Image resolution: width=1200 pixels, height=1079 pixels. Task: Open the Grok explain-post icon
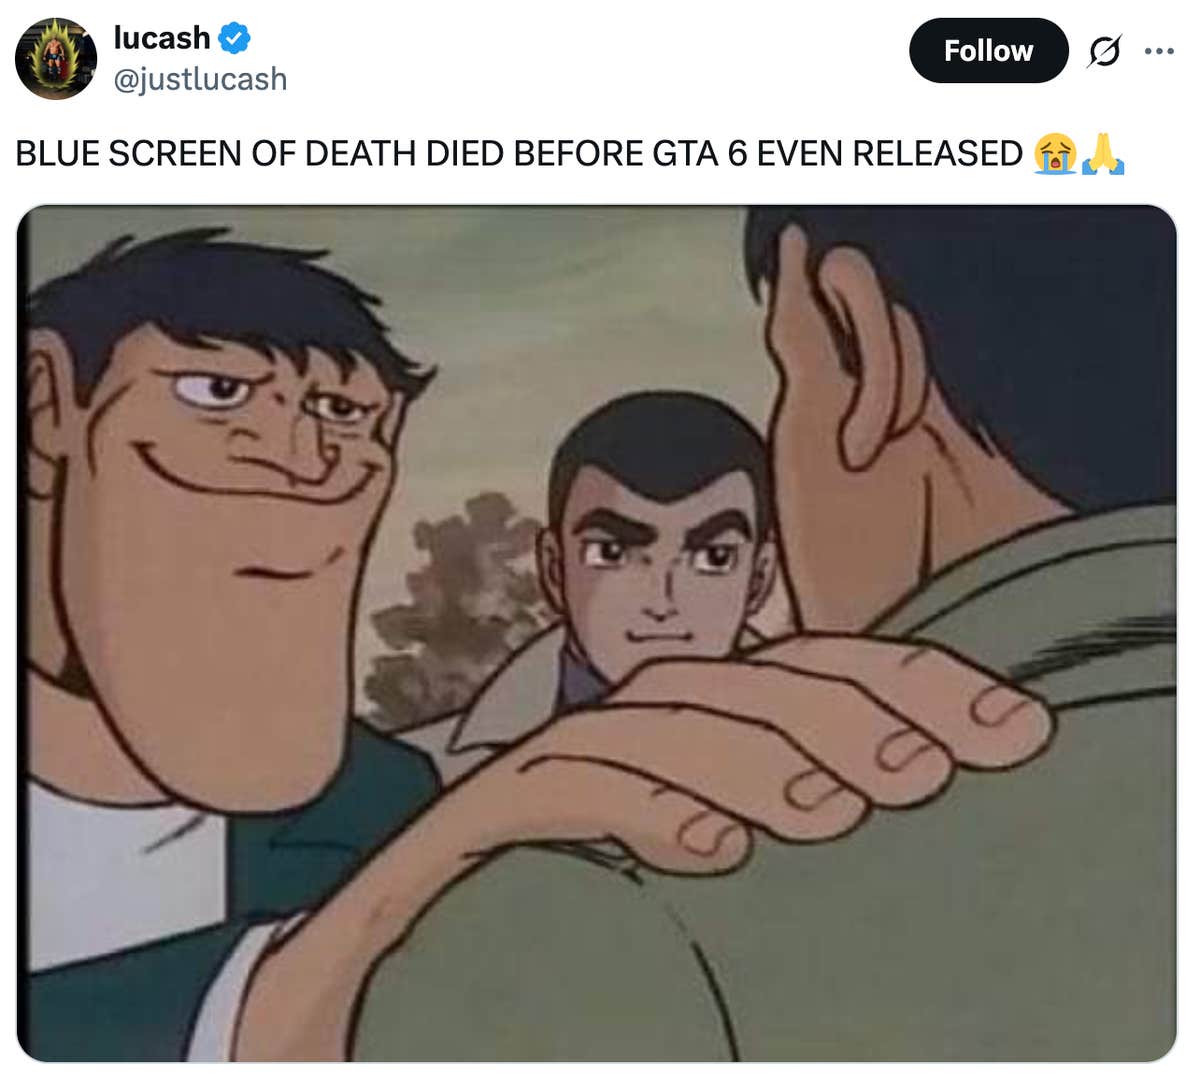coord(1104,51)
